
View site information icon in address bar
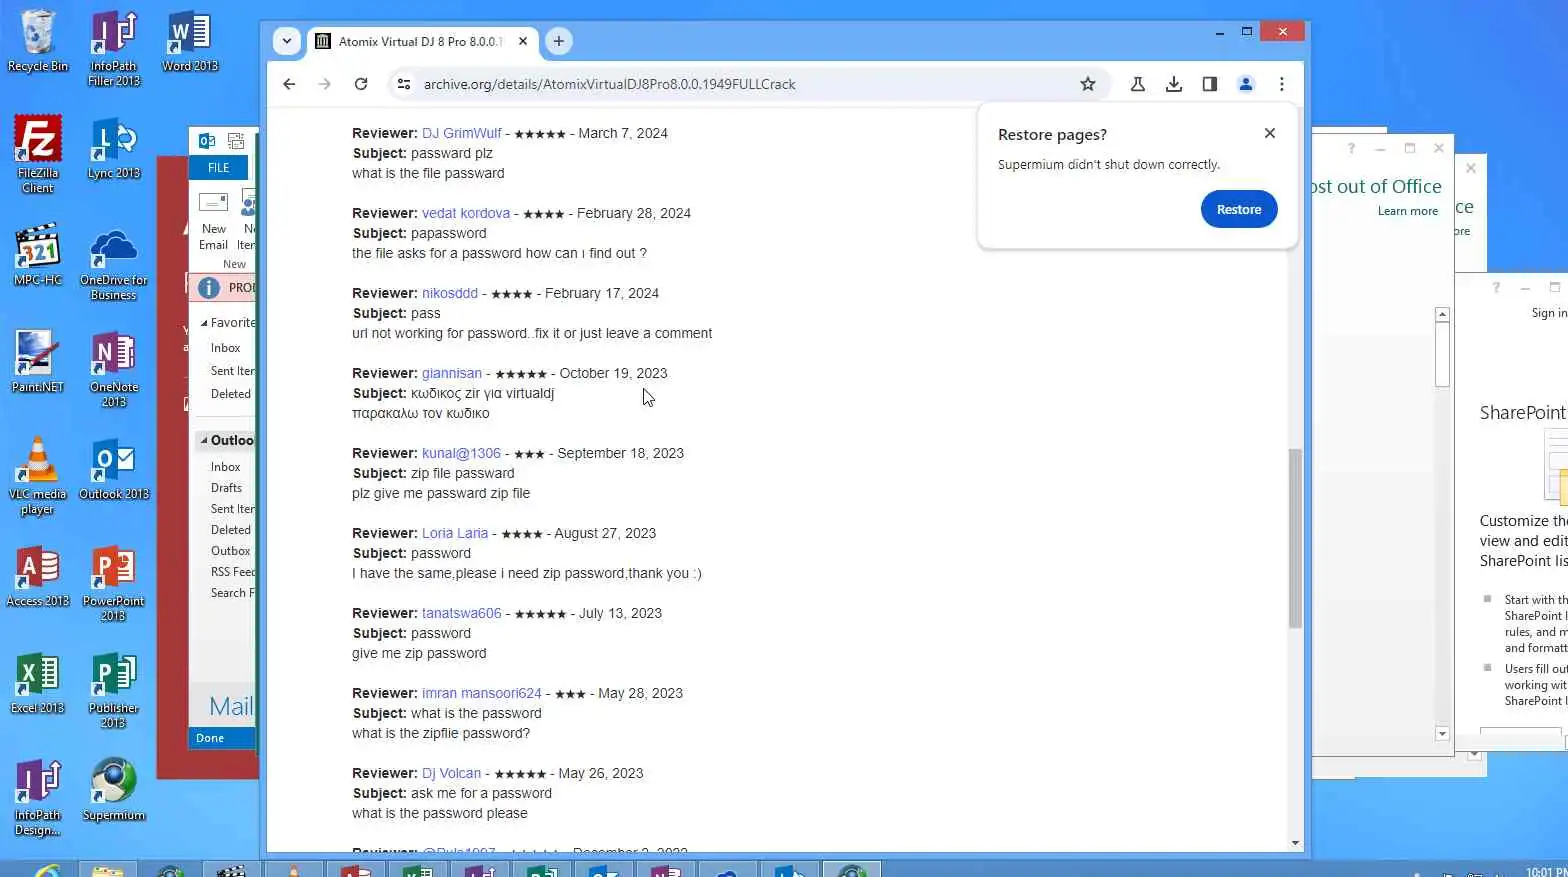coord(404,84)
